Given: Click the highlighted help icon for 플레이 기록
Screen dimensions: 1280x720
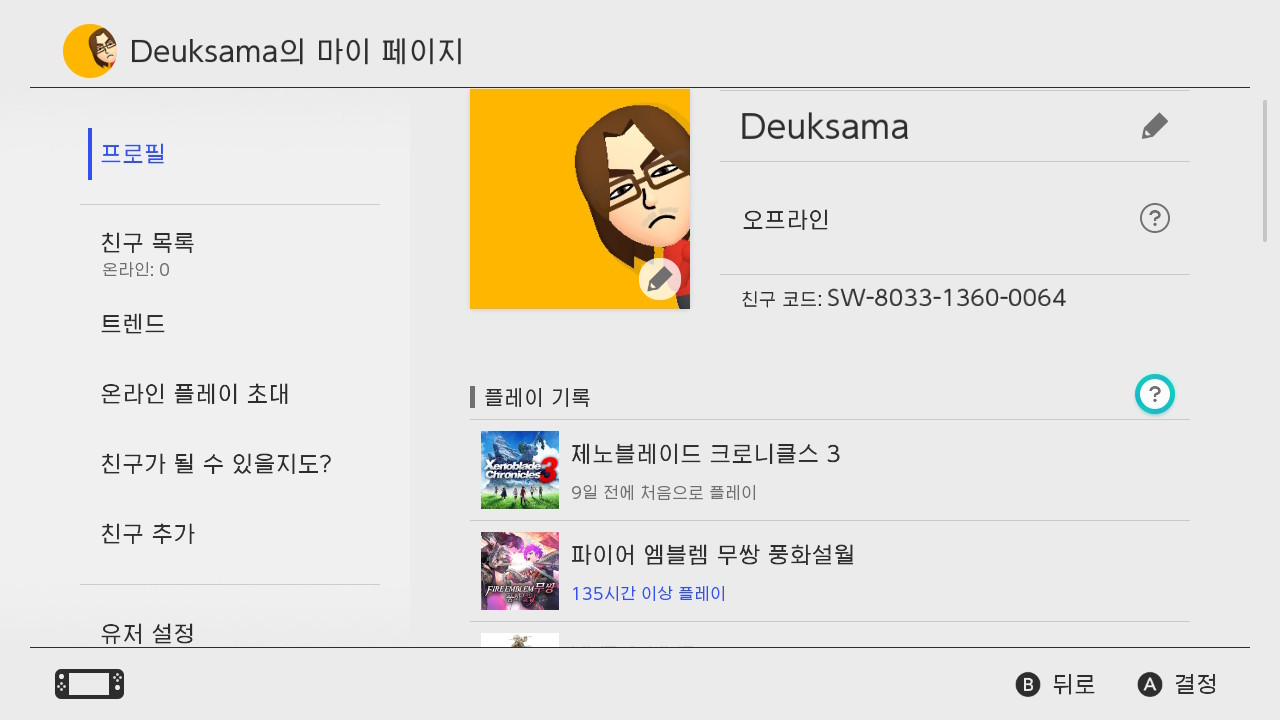Looking at the screenshot, I should (x=1155, y=394).
